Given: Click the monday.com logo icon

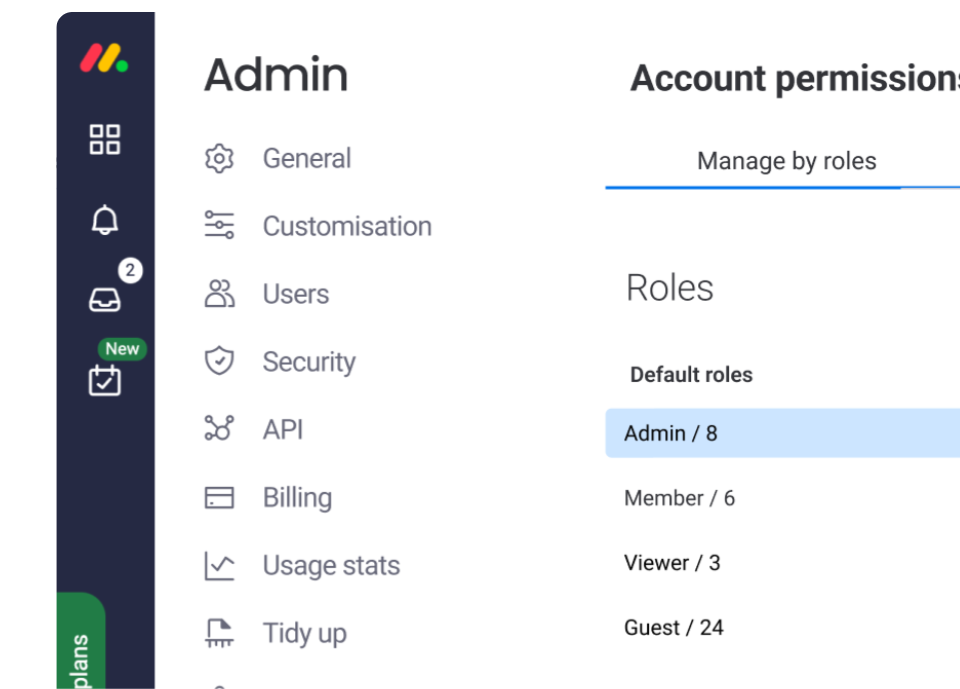Looking at the screenshot, I should click(x=104, y=59).
